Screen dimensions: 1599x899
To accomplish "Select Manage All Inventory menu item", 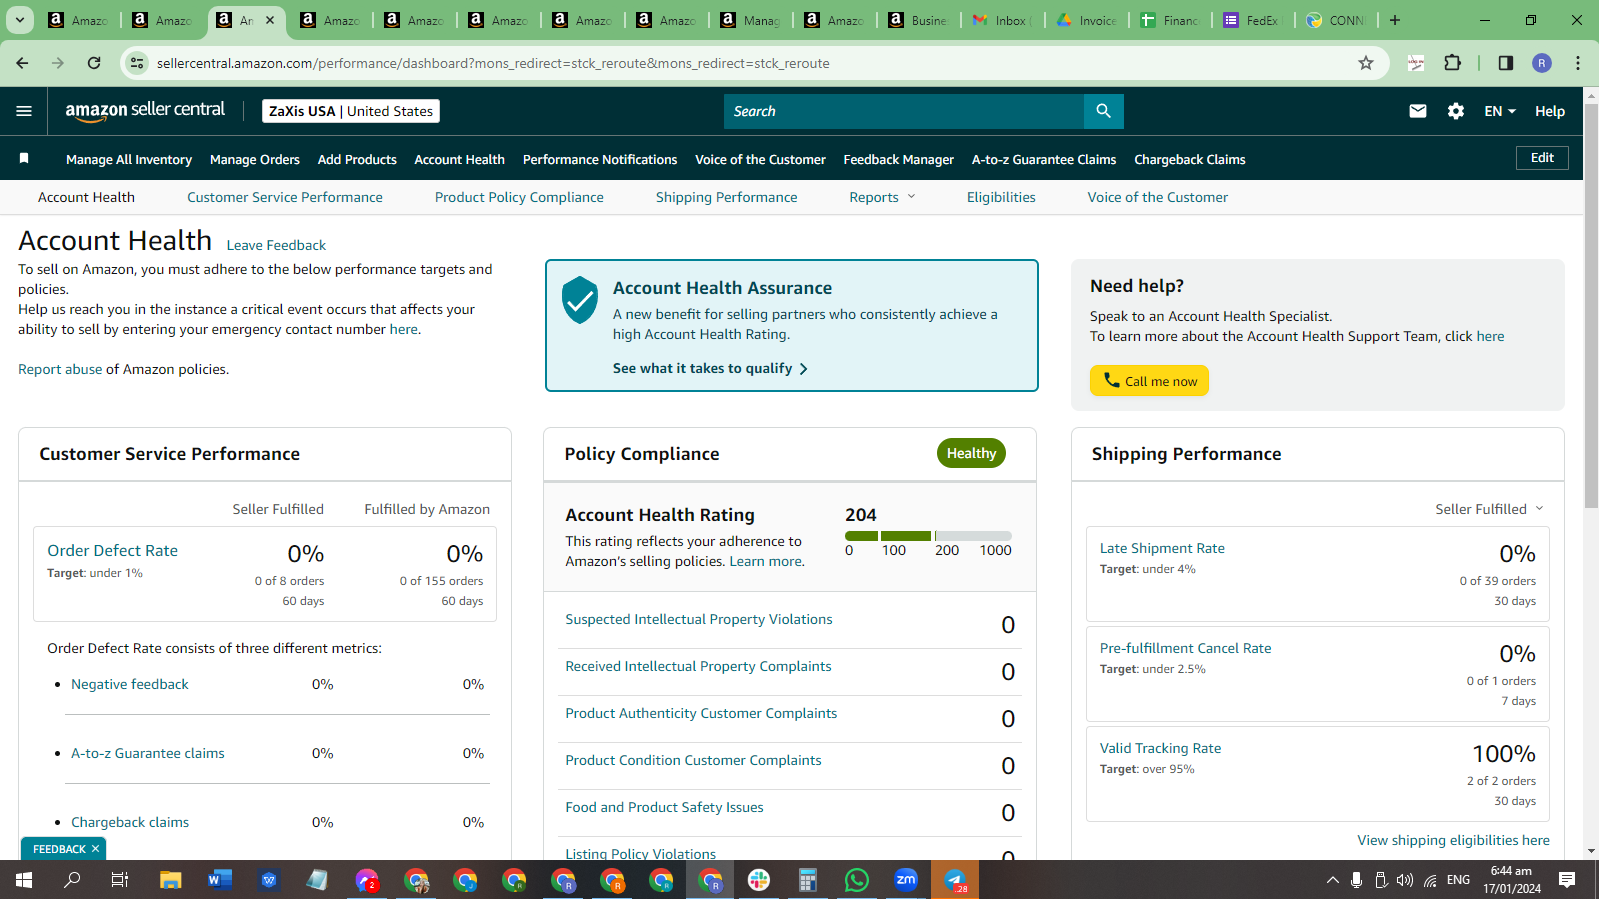I will point(129,159).
